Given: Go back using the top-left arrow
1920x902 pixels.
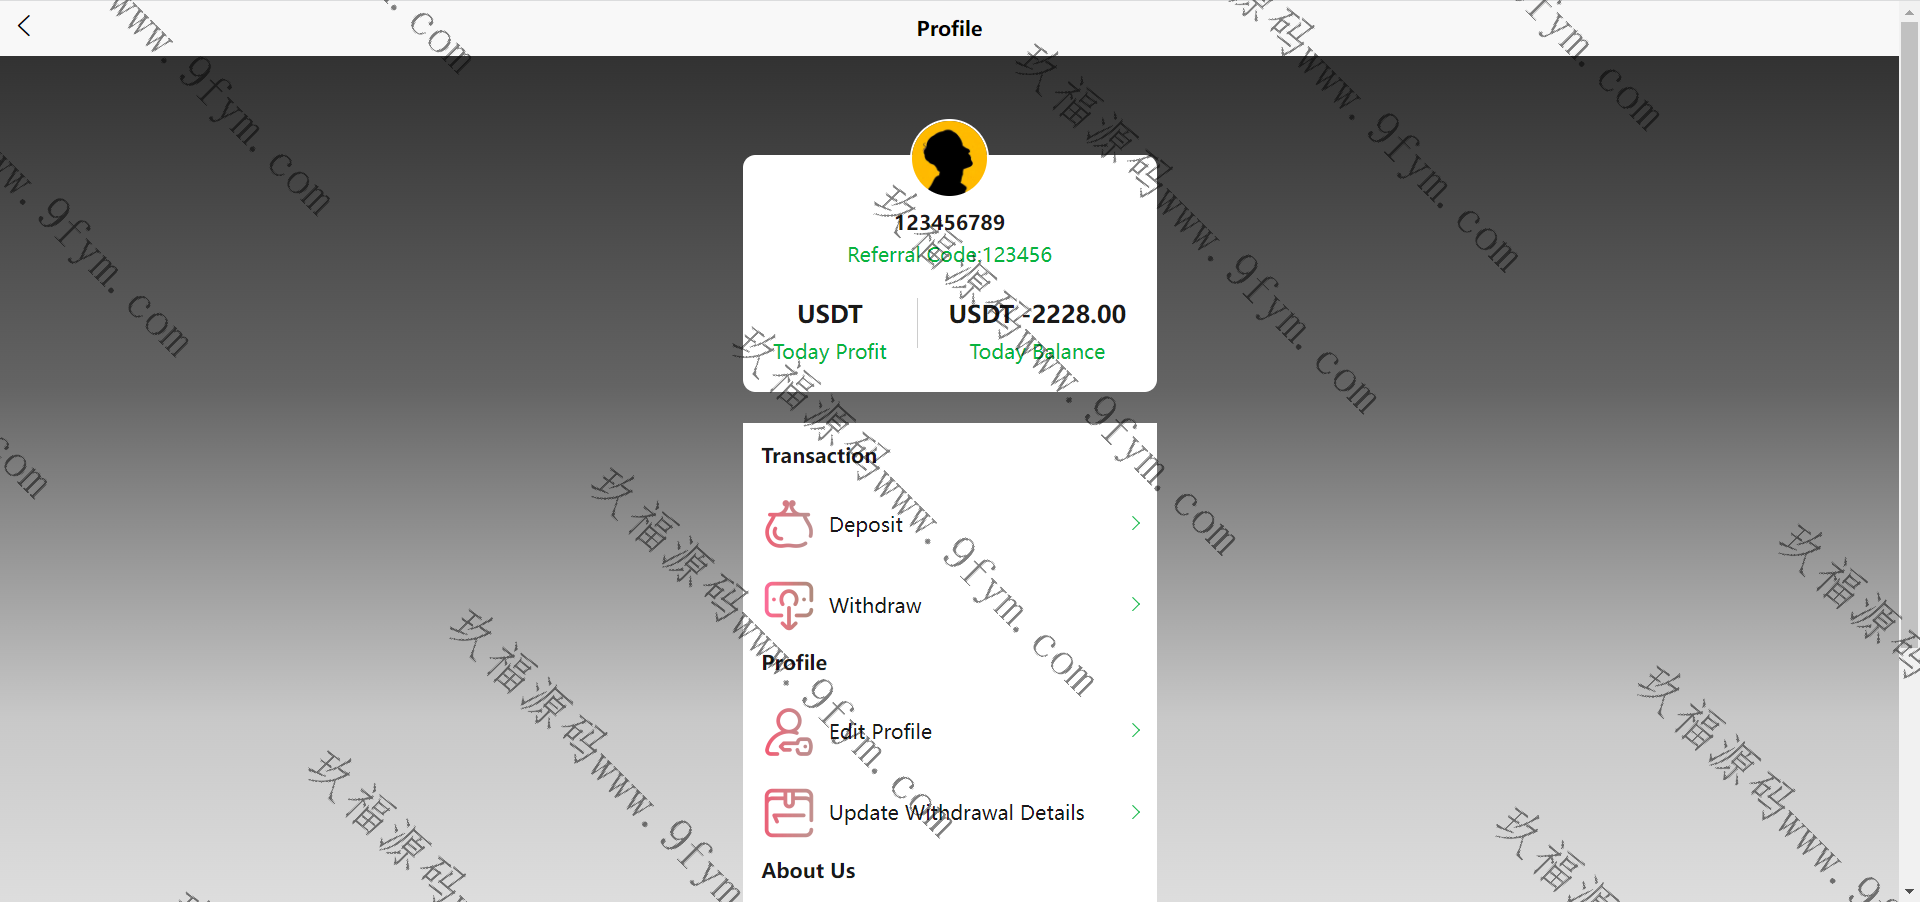Looking at the screenshot, I should point(25,26).
